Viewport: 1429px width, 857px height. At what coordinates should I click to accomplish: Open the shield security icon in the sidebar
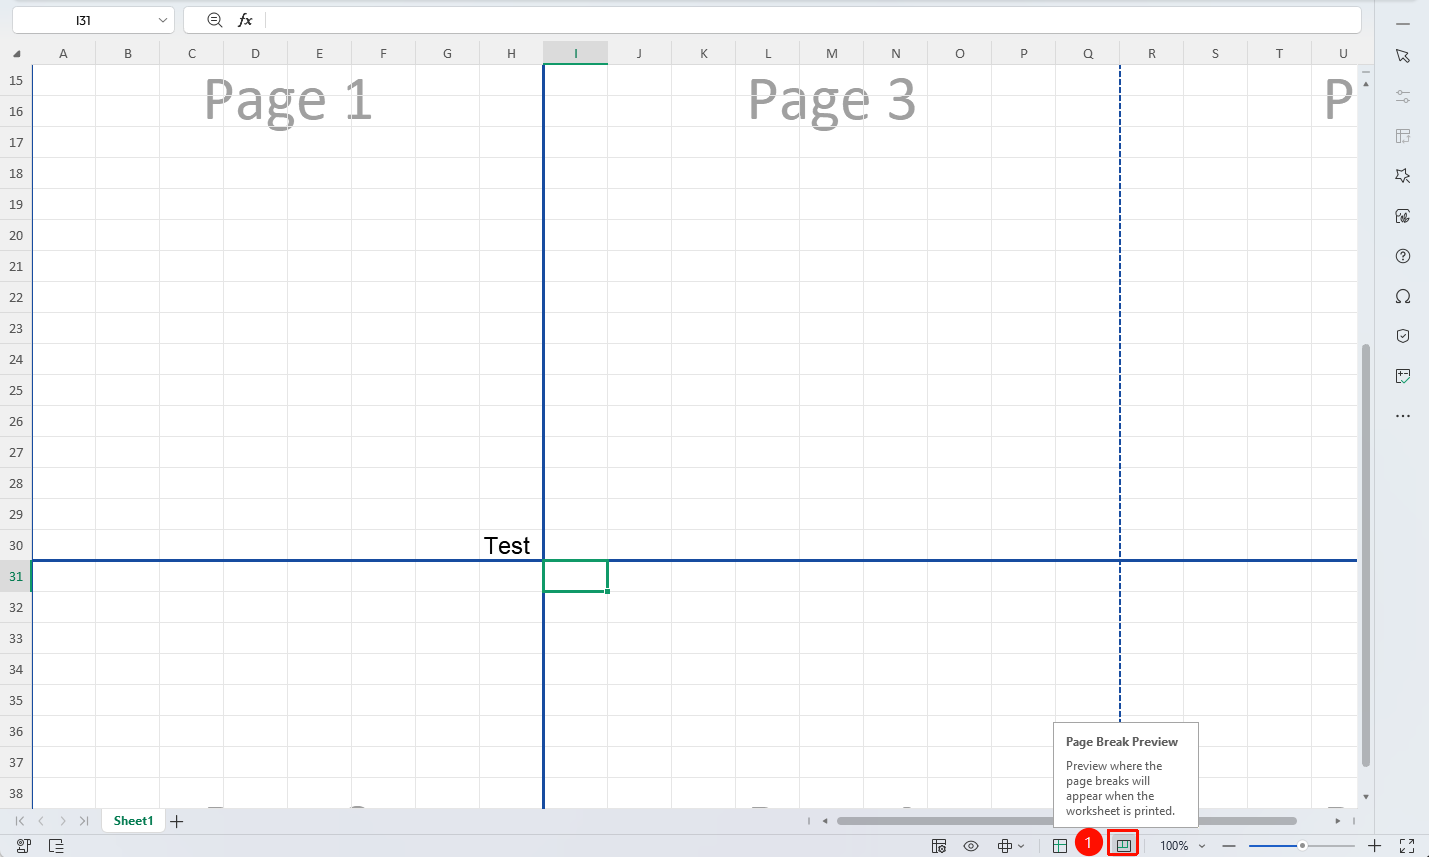1403,336
